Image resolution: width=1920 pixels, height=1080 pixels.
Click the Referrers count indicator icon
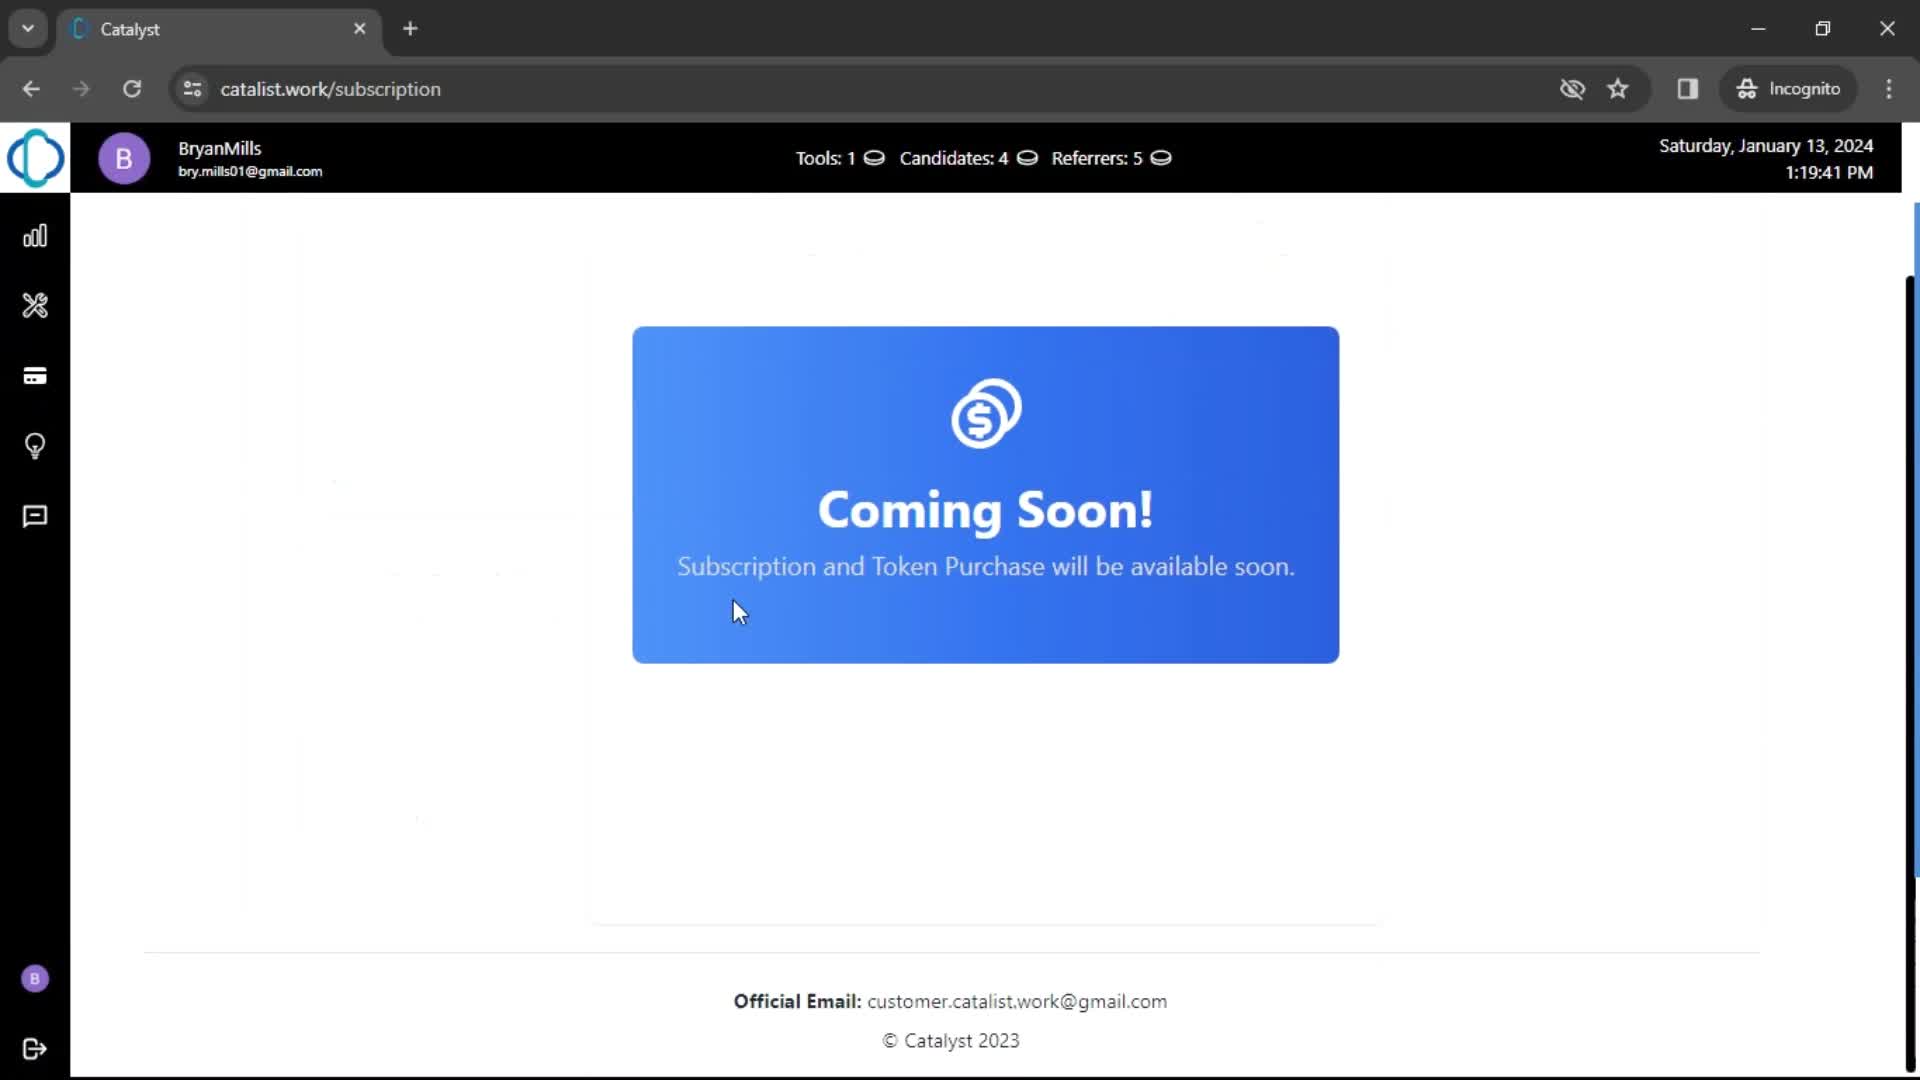tap(1159, 158)
